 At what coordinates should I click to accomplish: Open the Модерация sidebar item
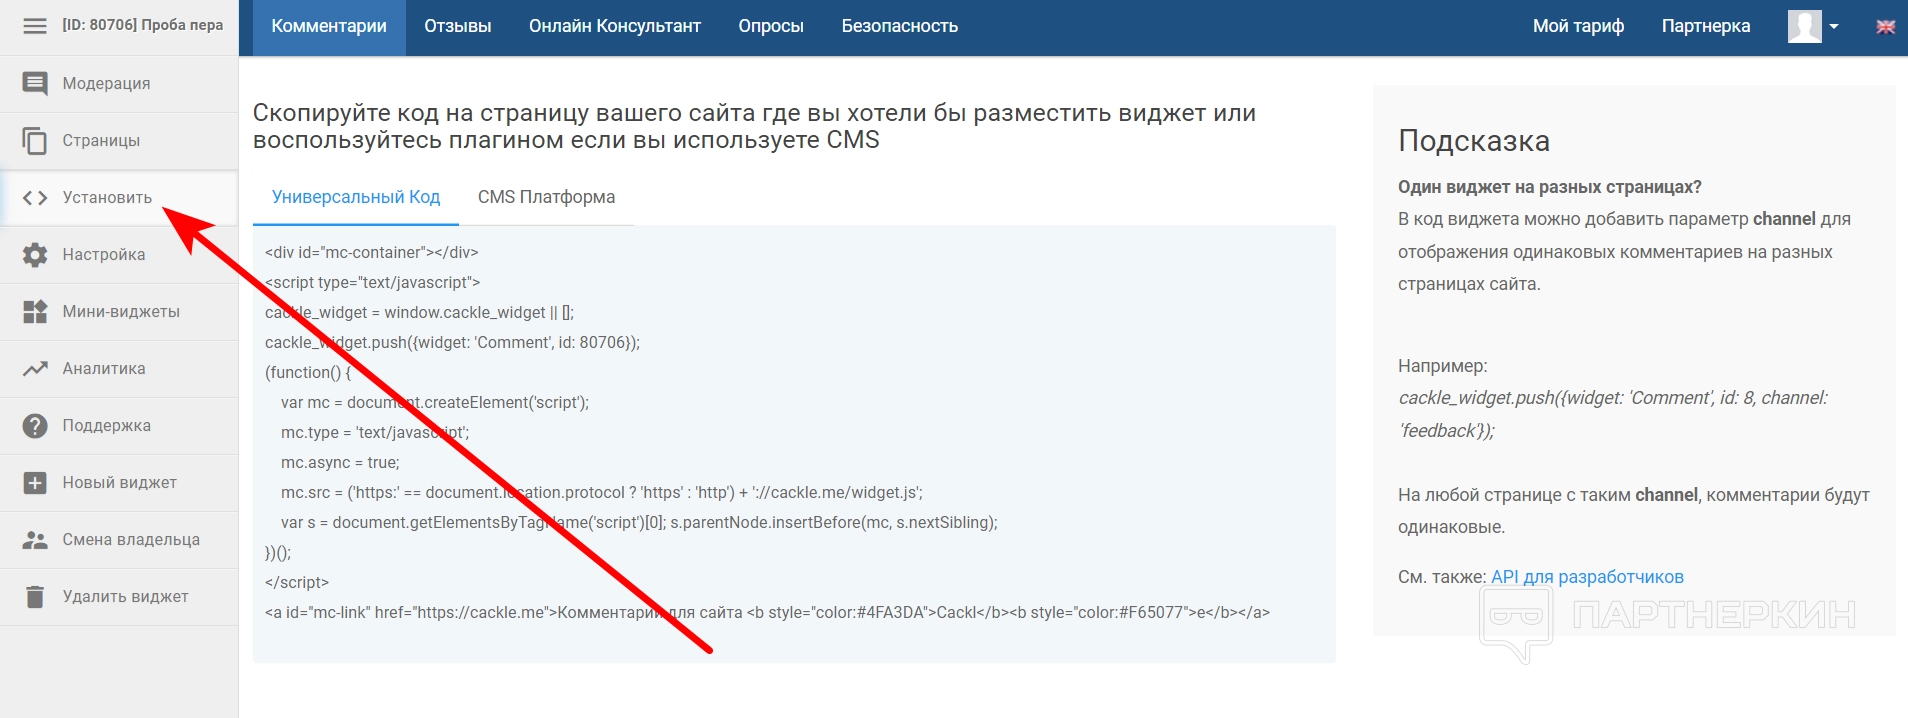coord(119,84)
